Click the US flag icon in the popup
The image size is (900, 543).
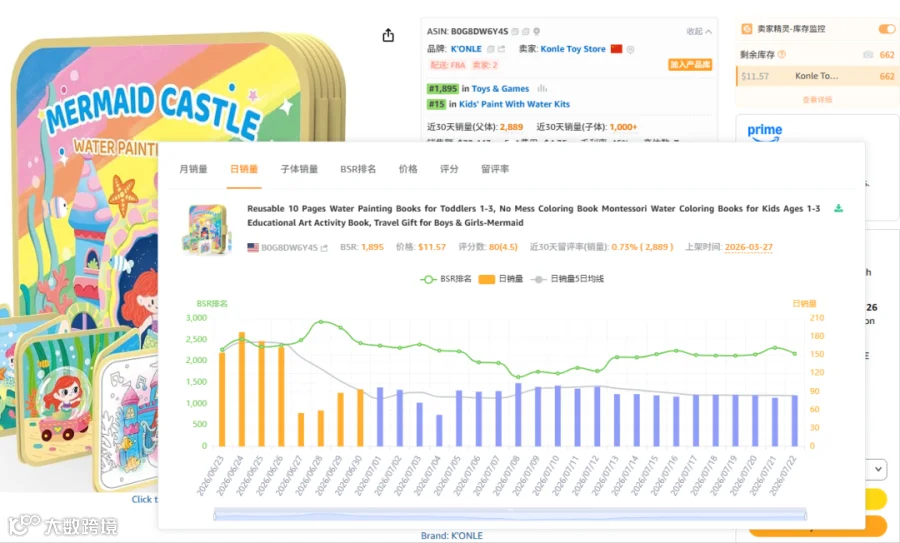[x=253, y=247]
